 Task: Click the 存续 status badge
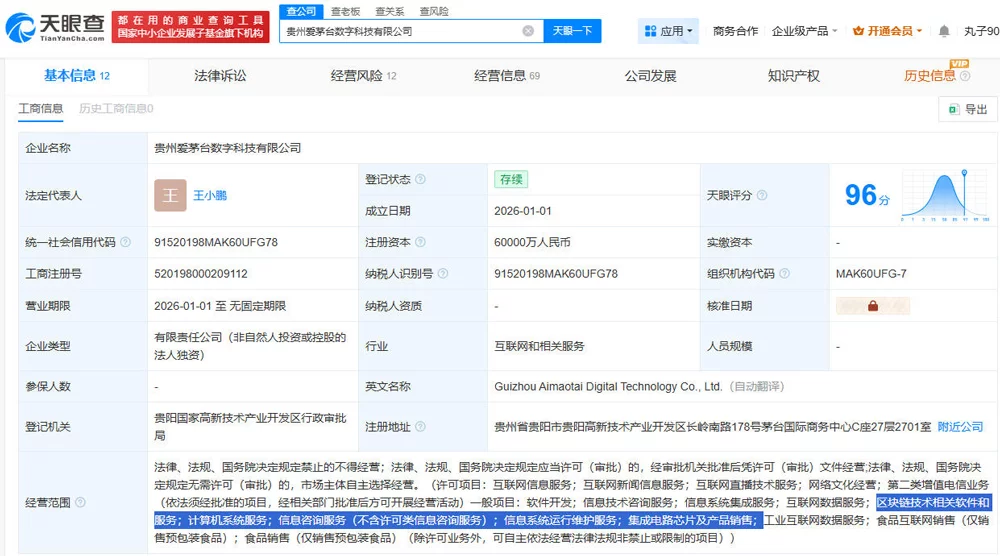[511, 179]
